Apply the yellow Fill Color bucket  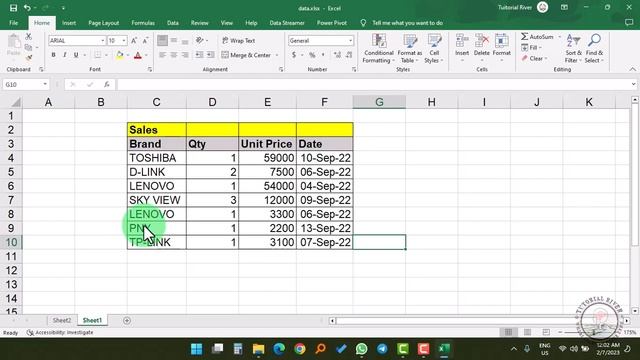point(120,55)
